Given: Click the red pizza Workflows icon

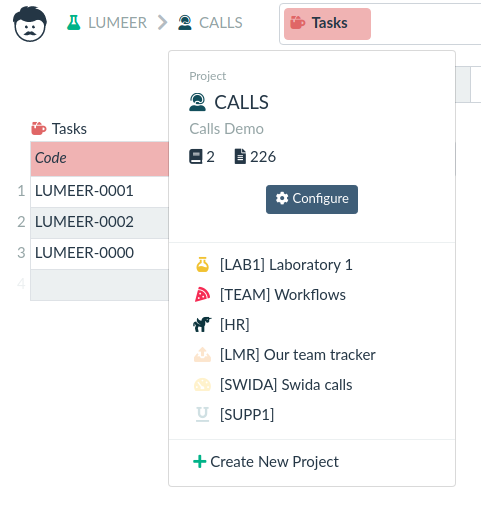Looking at the screenshot, I should pyautogui.click(x=202, y=295).
